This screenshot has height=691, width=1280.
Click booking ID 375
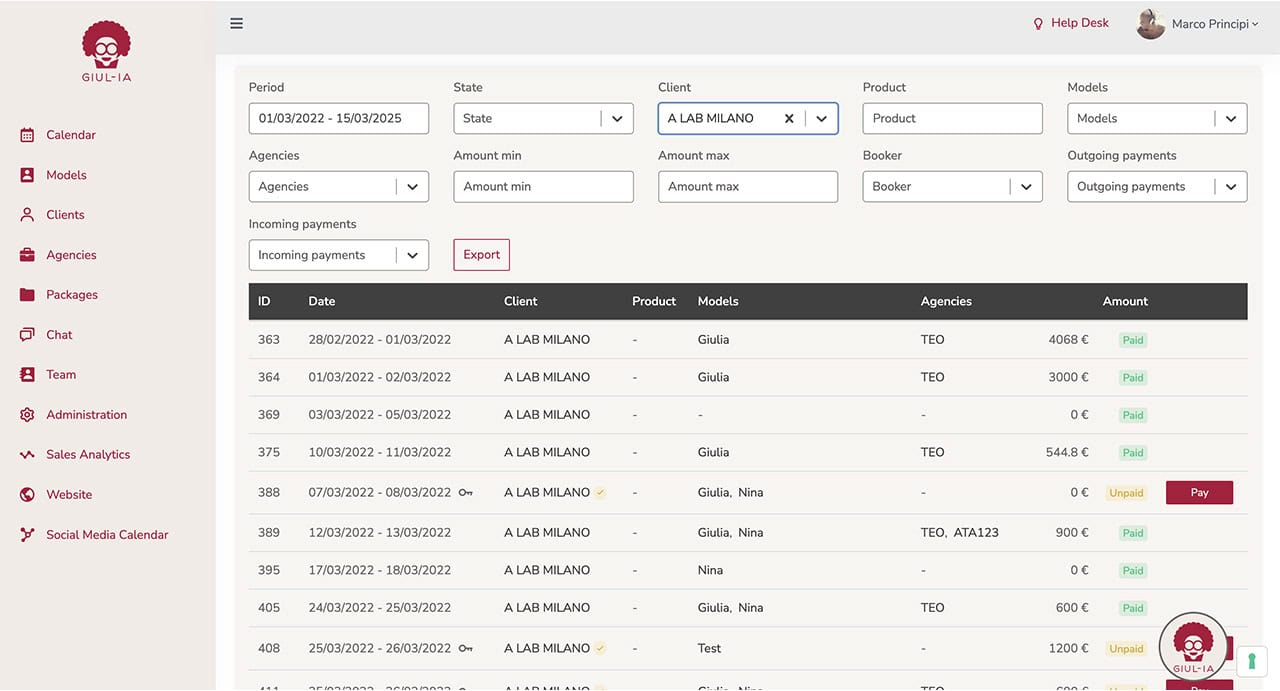(x=269, y=453)
